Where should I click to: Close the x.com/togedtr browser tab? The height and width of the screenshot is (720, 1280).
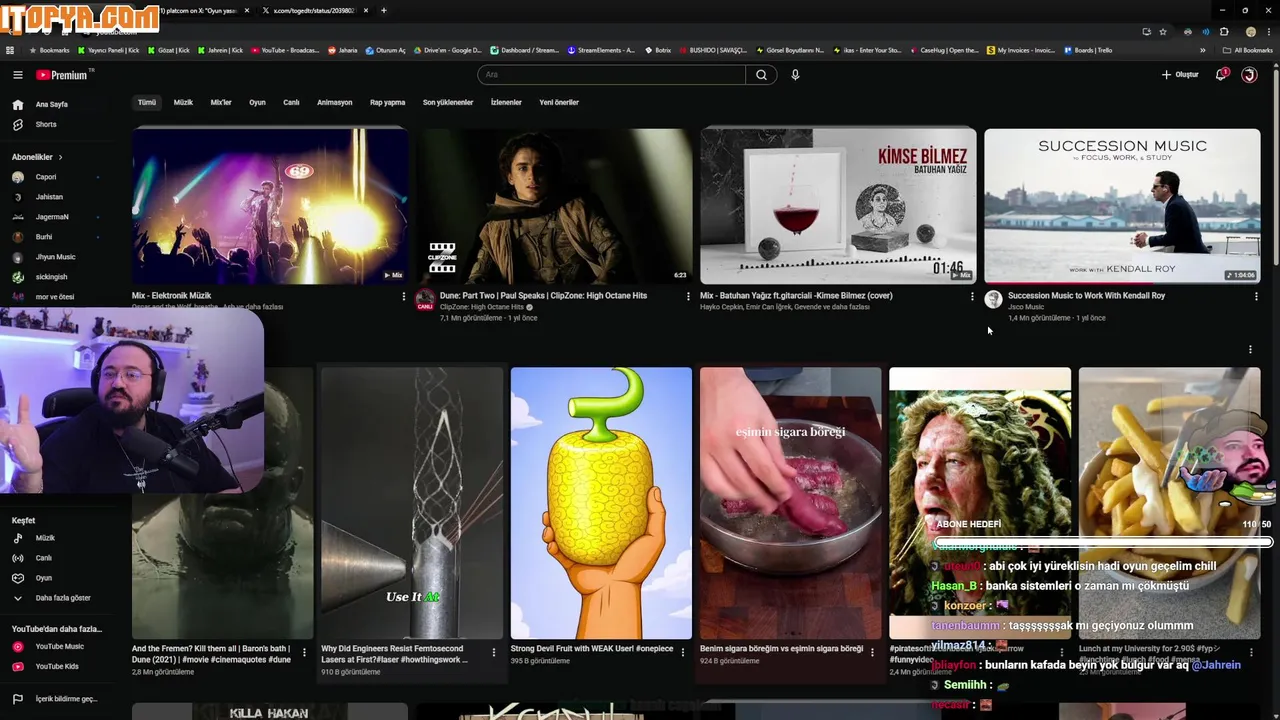pyautogui.click(x=366, y=10)
